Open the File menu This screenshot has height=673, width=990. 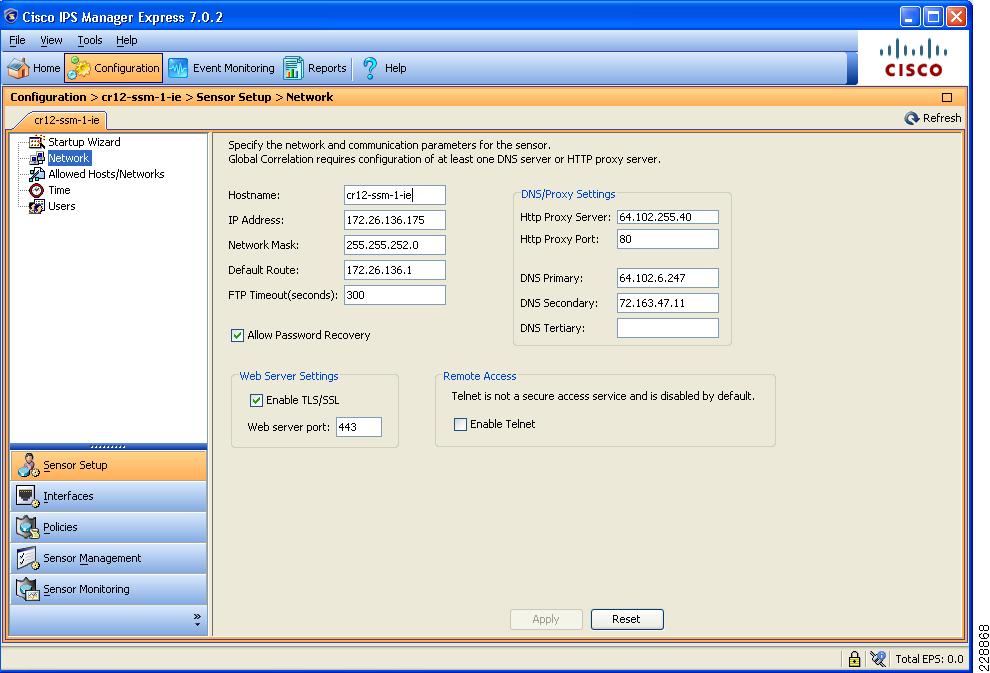pyautogui.click(x=17, y=40)
